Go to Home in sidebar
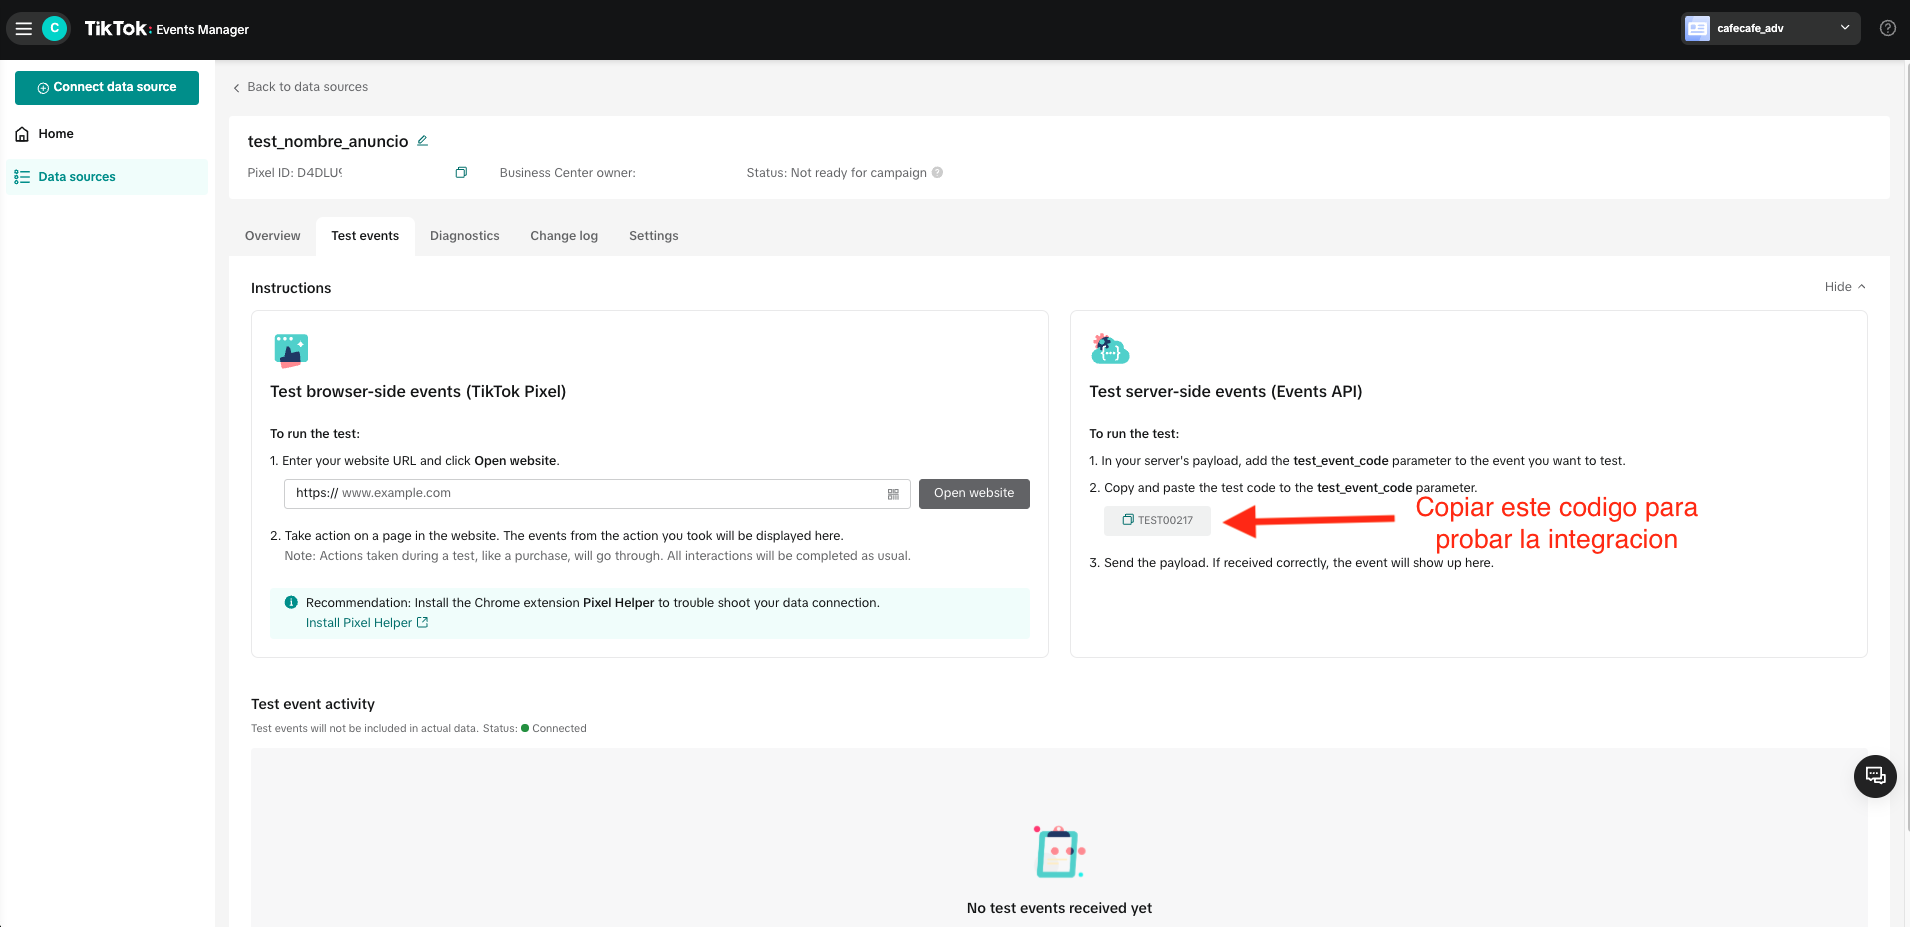 pos(56,134)
